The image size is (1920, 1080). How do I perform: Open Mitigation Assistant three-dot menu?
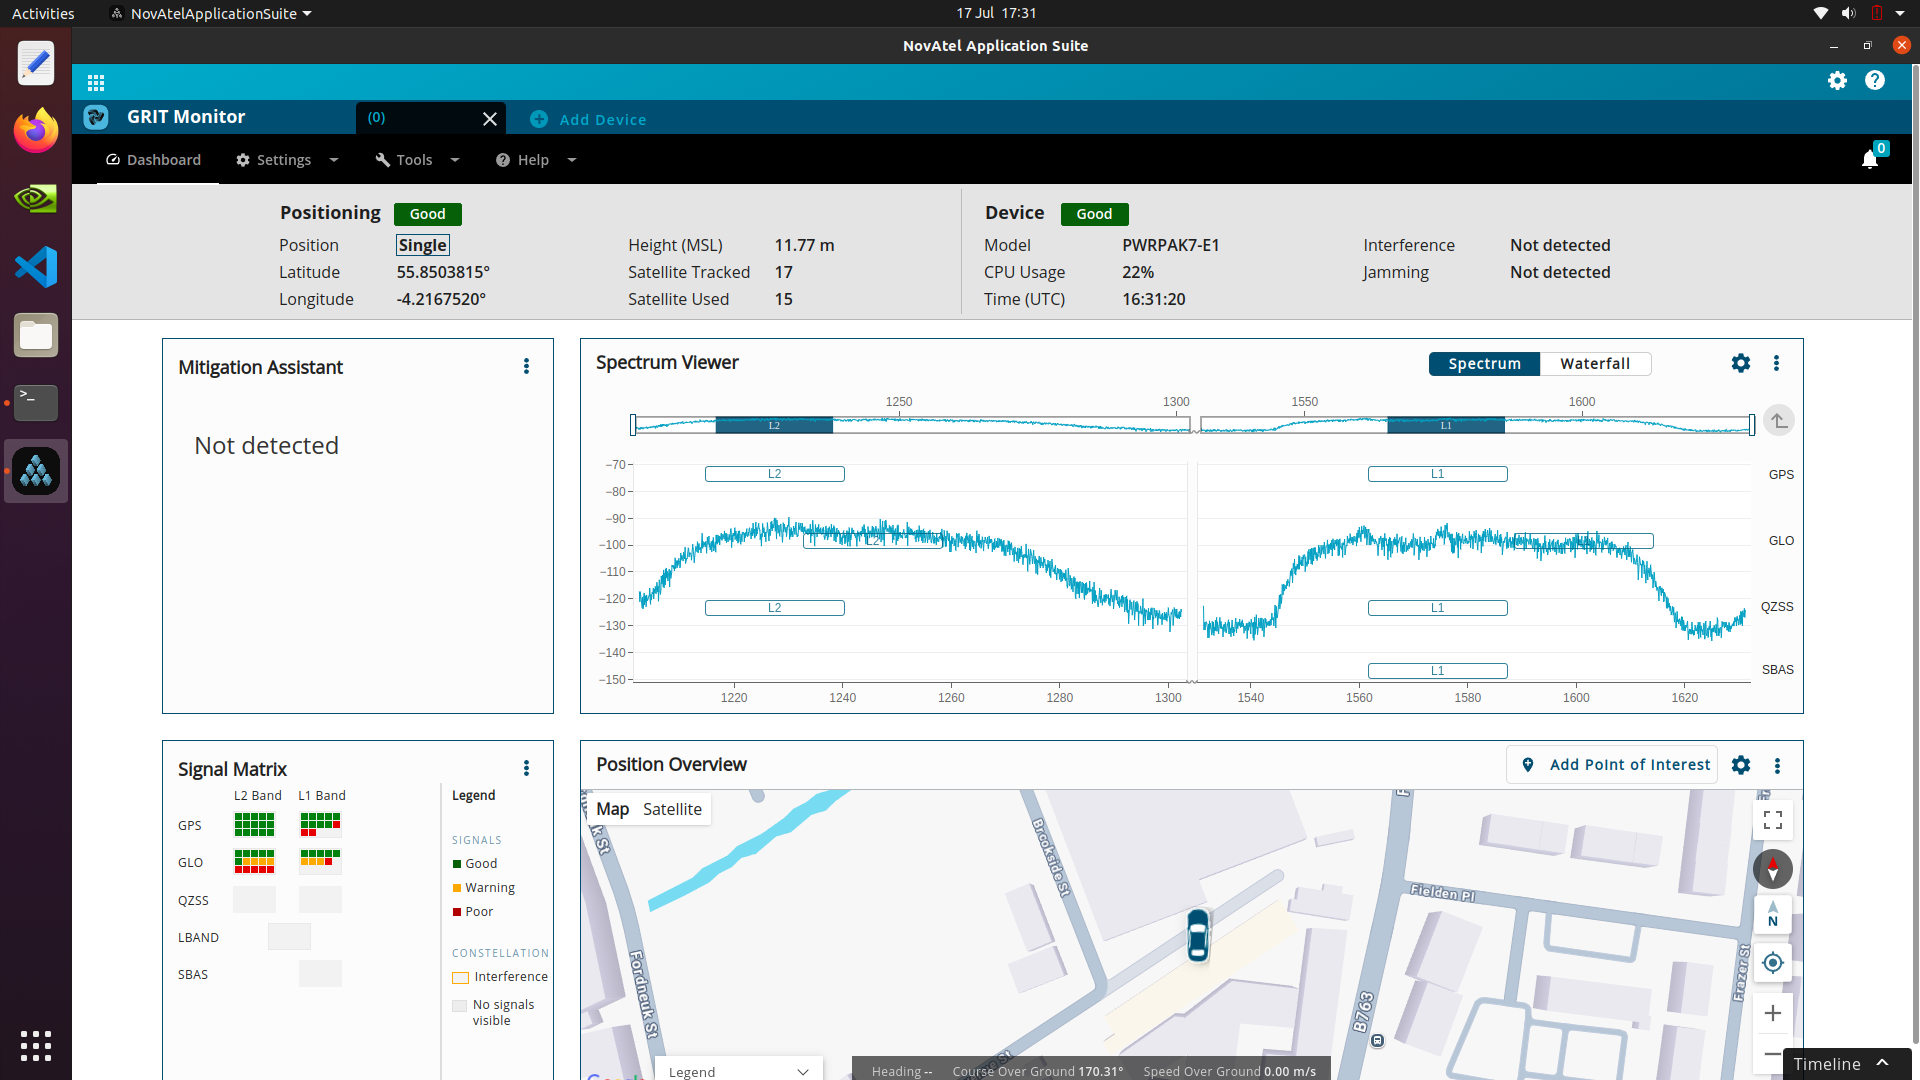pyautogui.click(x=526, y=367)
